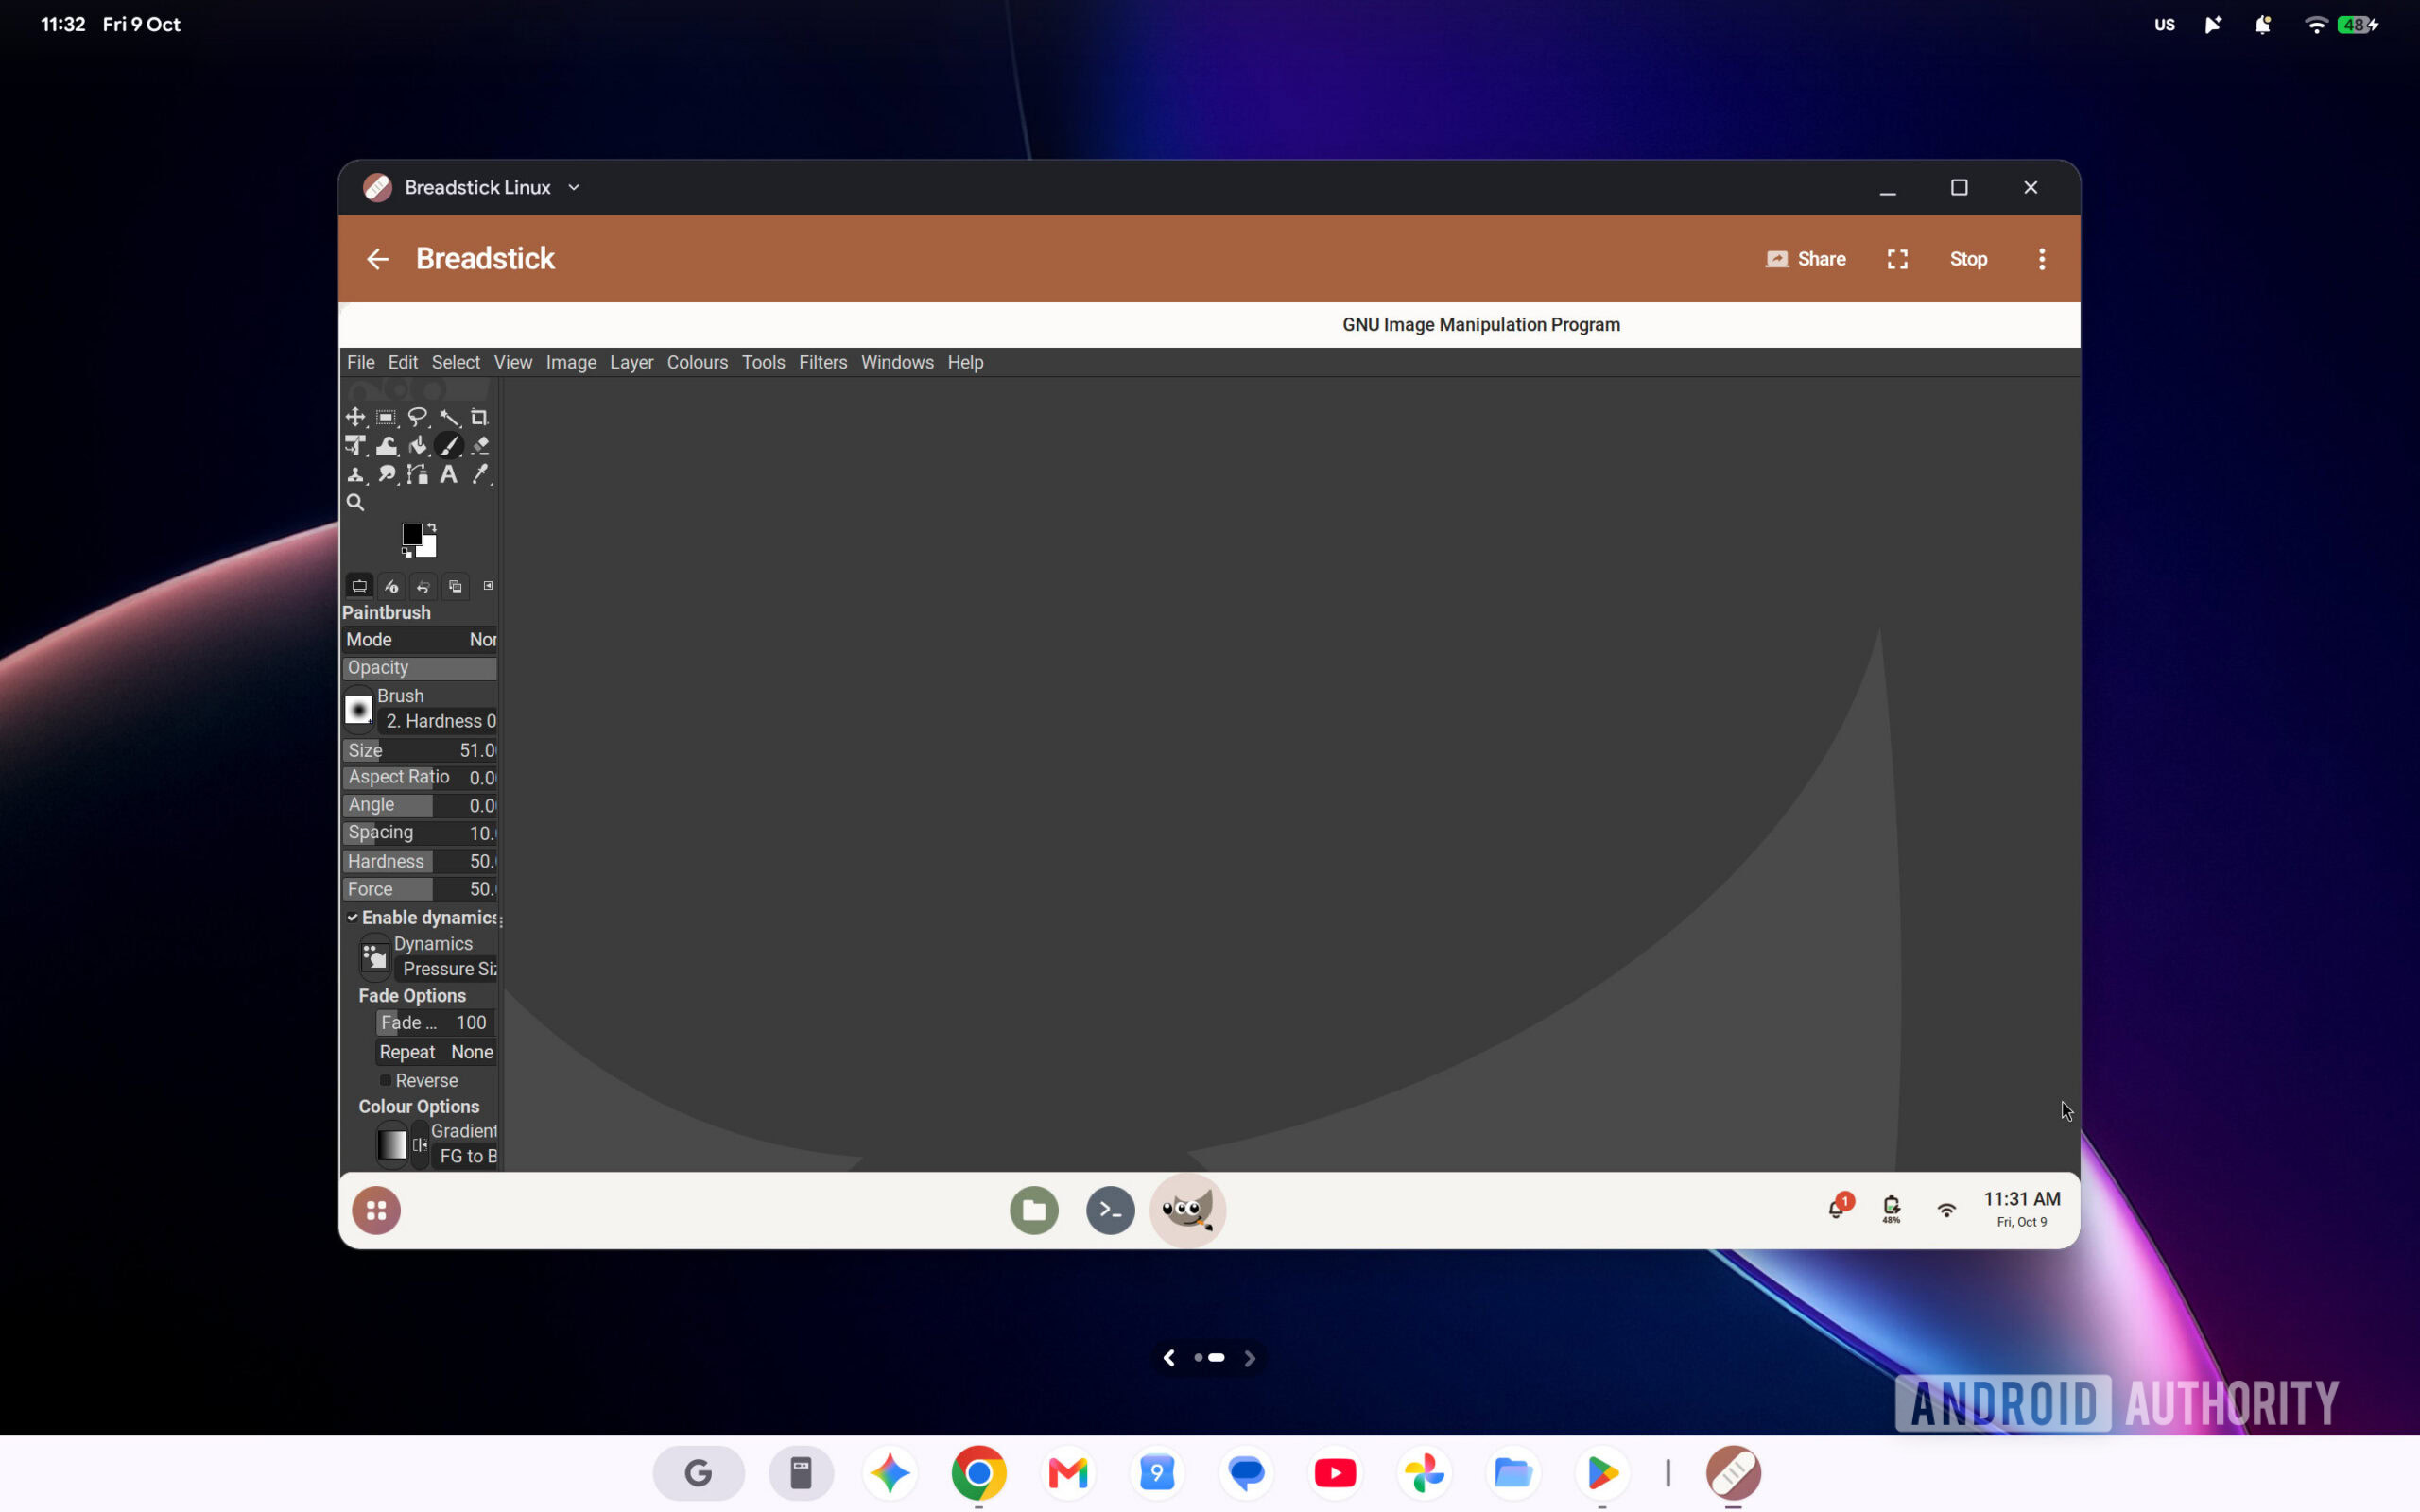The height and width of the screenshot is (1512, 2420).
Task: Open the Colours menu
Action: point(697,363)
